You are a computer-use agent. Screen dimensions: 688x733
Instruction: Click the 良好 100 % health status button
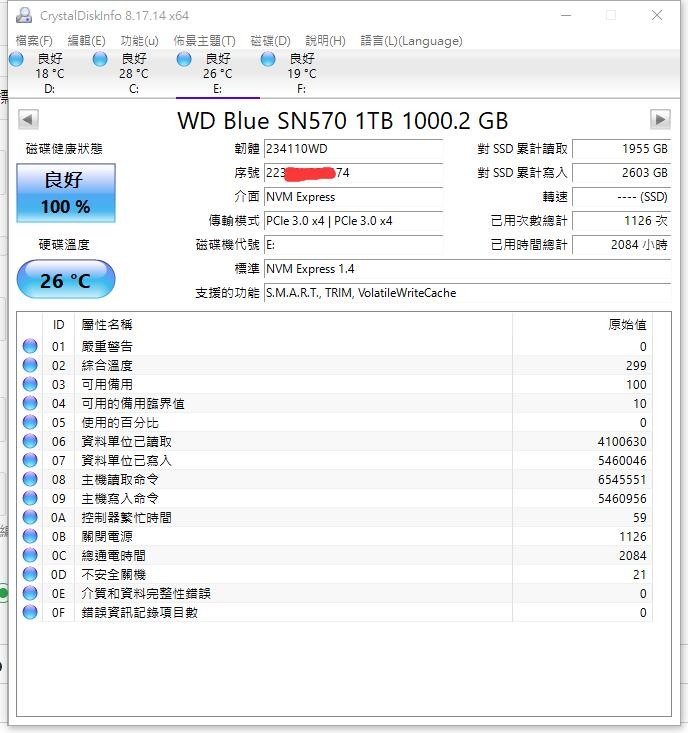[x=66, y=193]
